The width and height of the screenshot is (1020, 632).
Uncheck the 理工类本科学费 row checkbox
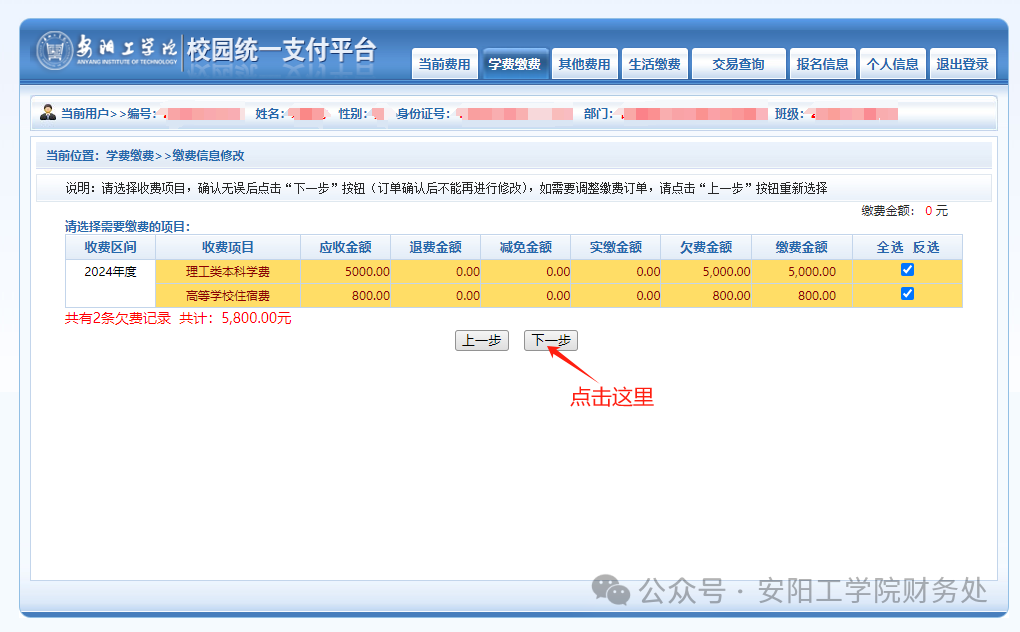point(907,270)
